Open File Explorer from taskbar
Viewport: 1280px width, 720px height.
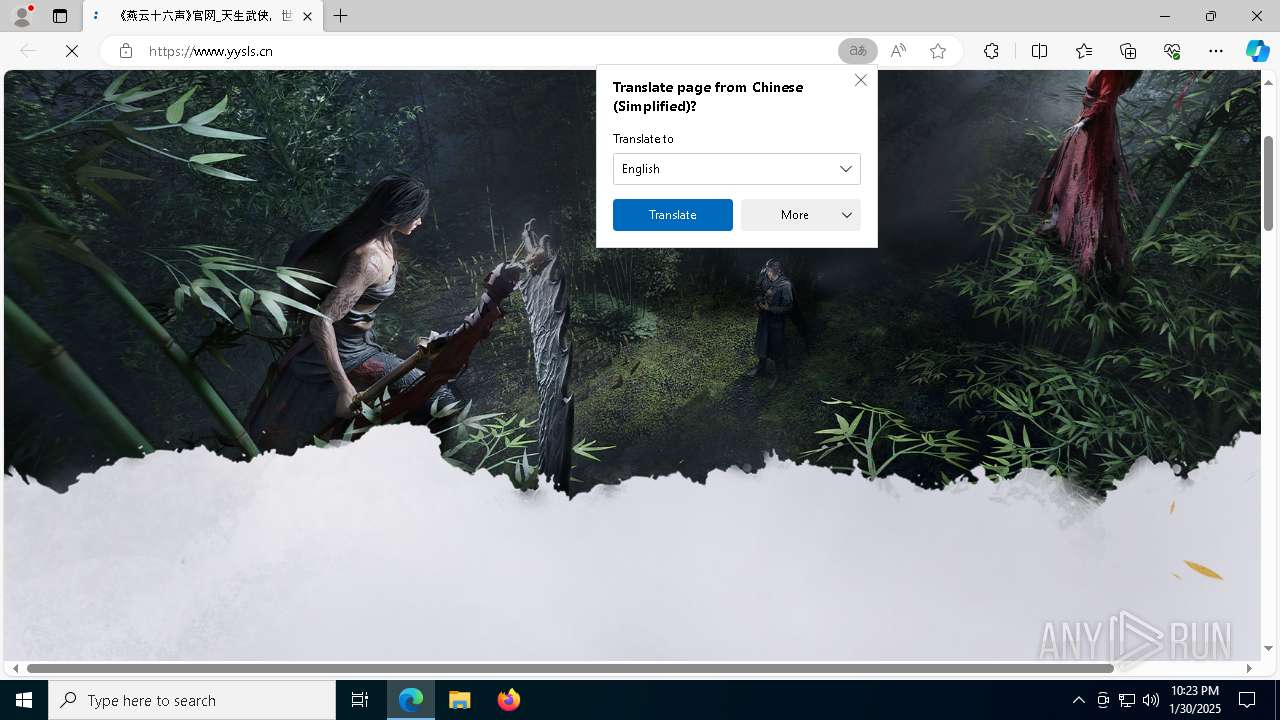tap(460, 700)
